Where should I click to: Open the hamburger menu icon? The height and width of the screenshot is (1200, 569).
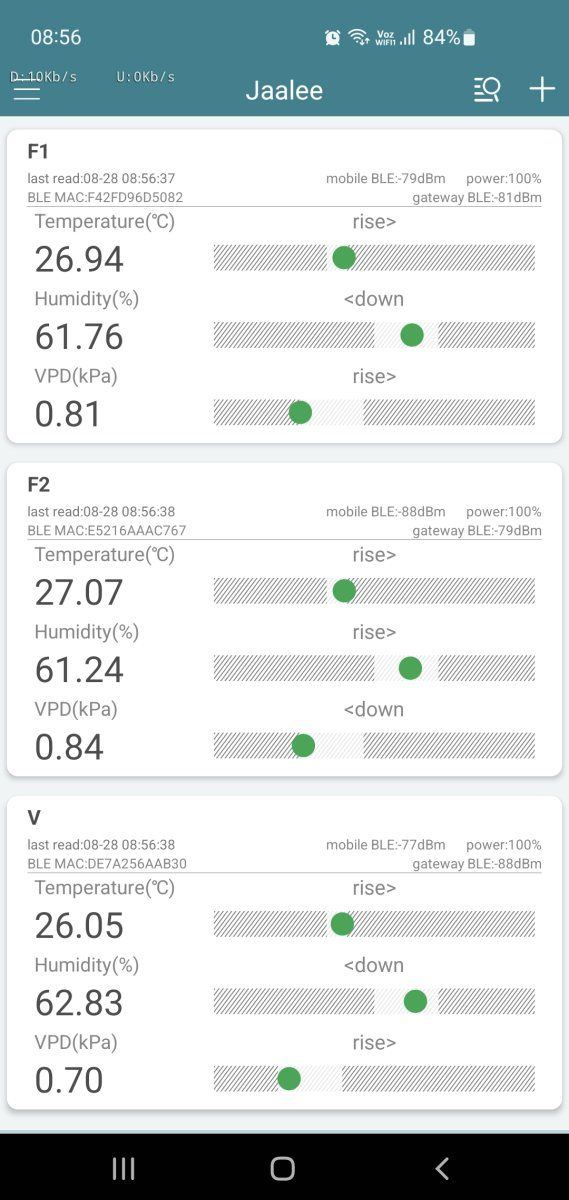tap(27, 90)
